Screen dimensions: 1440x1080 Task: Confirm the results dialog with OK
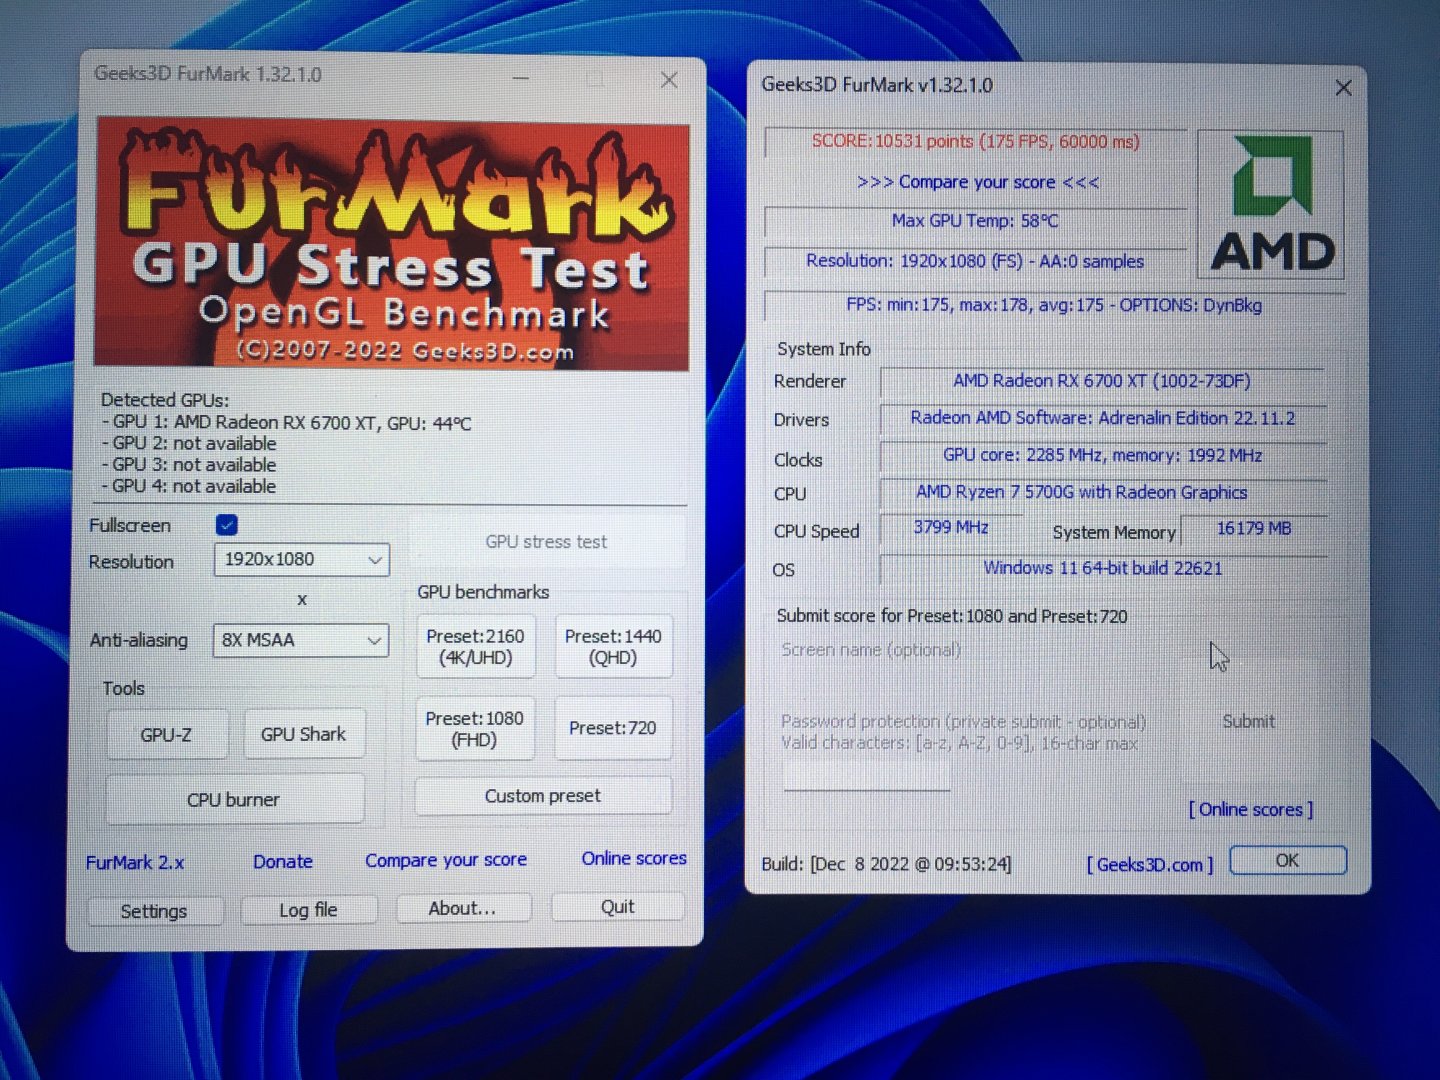[x=1288, y=860]
